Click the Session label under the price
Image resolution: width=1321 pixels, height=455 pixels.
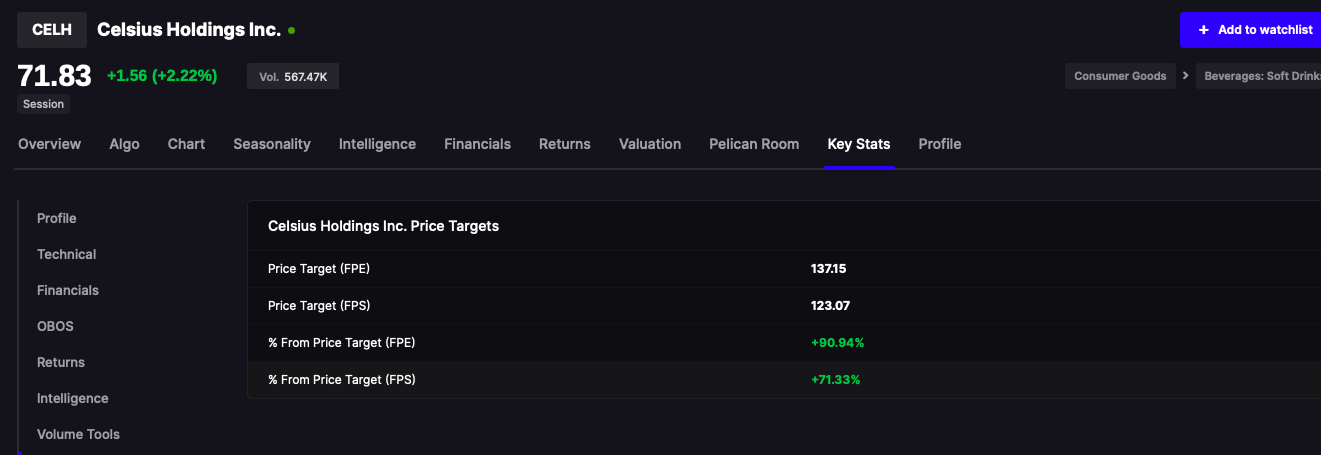click(43, 104)
